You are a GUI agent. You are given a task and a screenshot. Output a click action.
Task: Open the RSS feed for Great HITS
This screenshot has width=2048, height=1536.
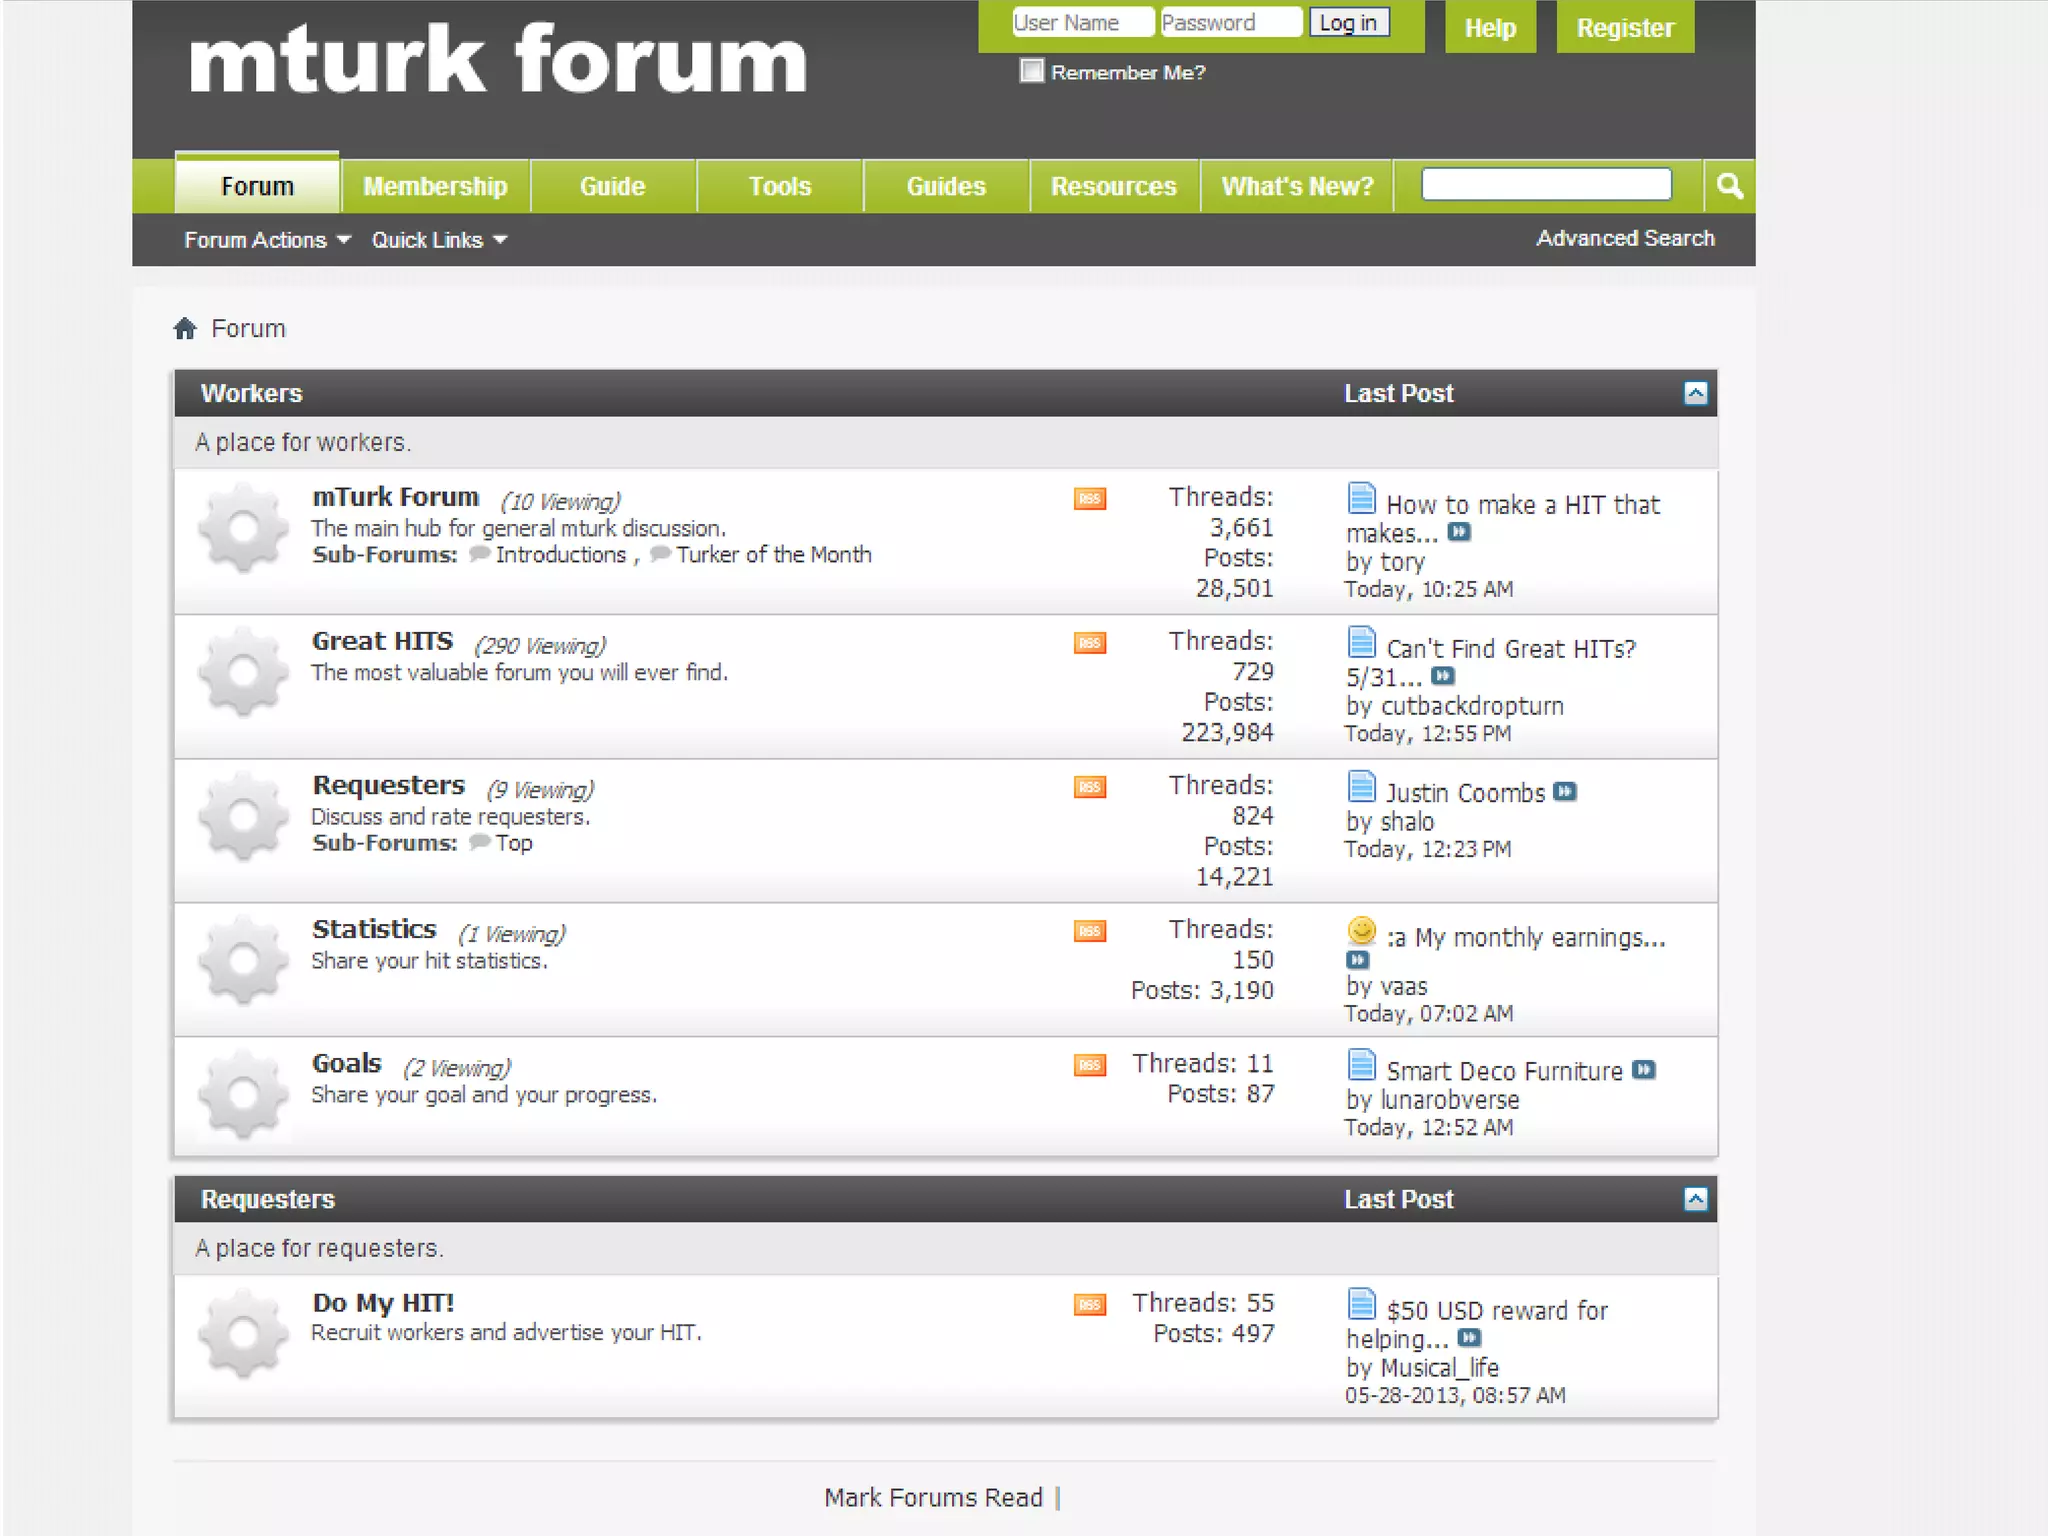point(1090,642)
